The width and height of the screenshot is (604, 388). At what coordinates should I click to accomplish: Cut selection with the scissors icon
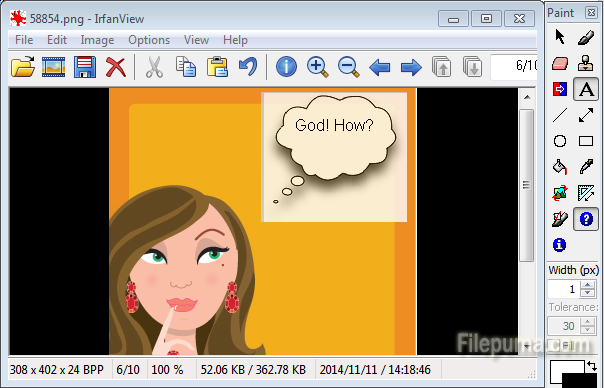[154, 67]
